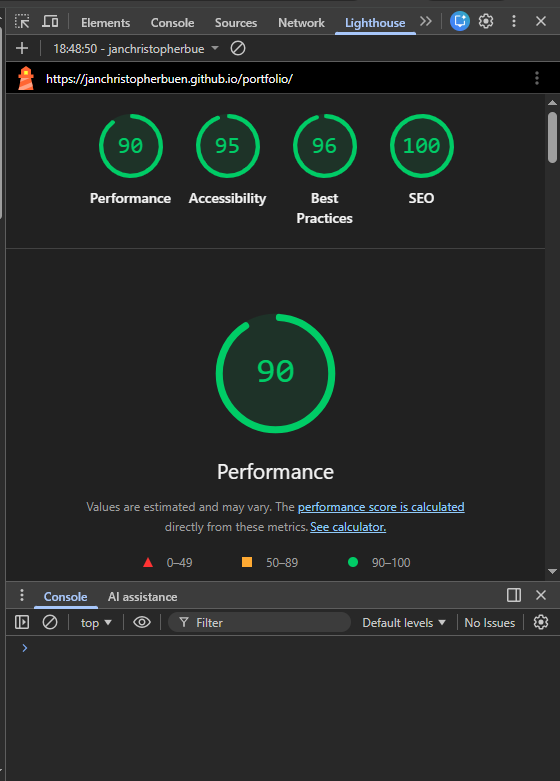Select the Console drawer tab
The image size is (560, 781).
(x=65, y=597)
